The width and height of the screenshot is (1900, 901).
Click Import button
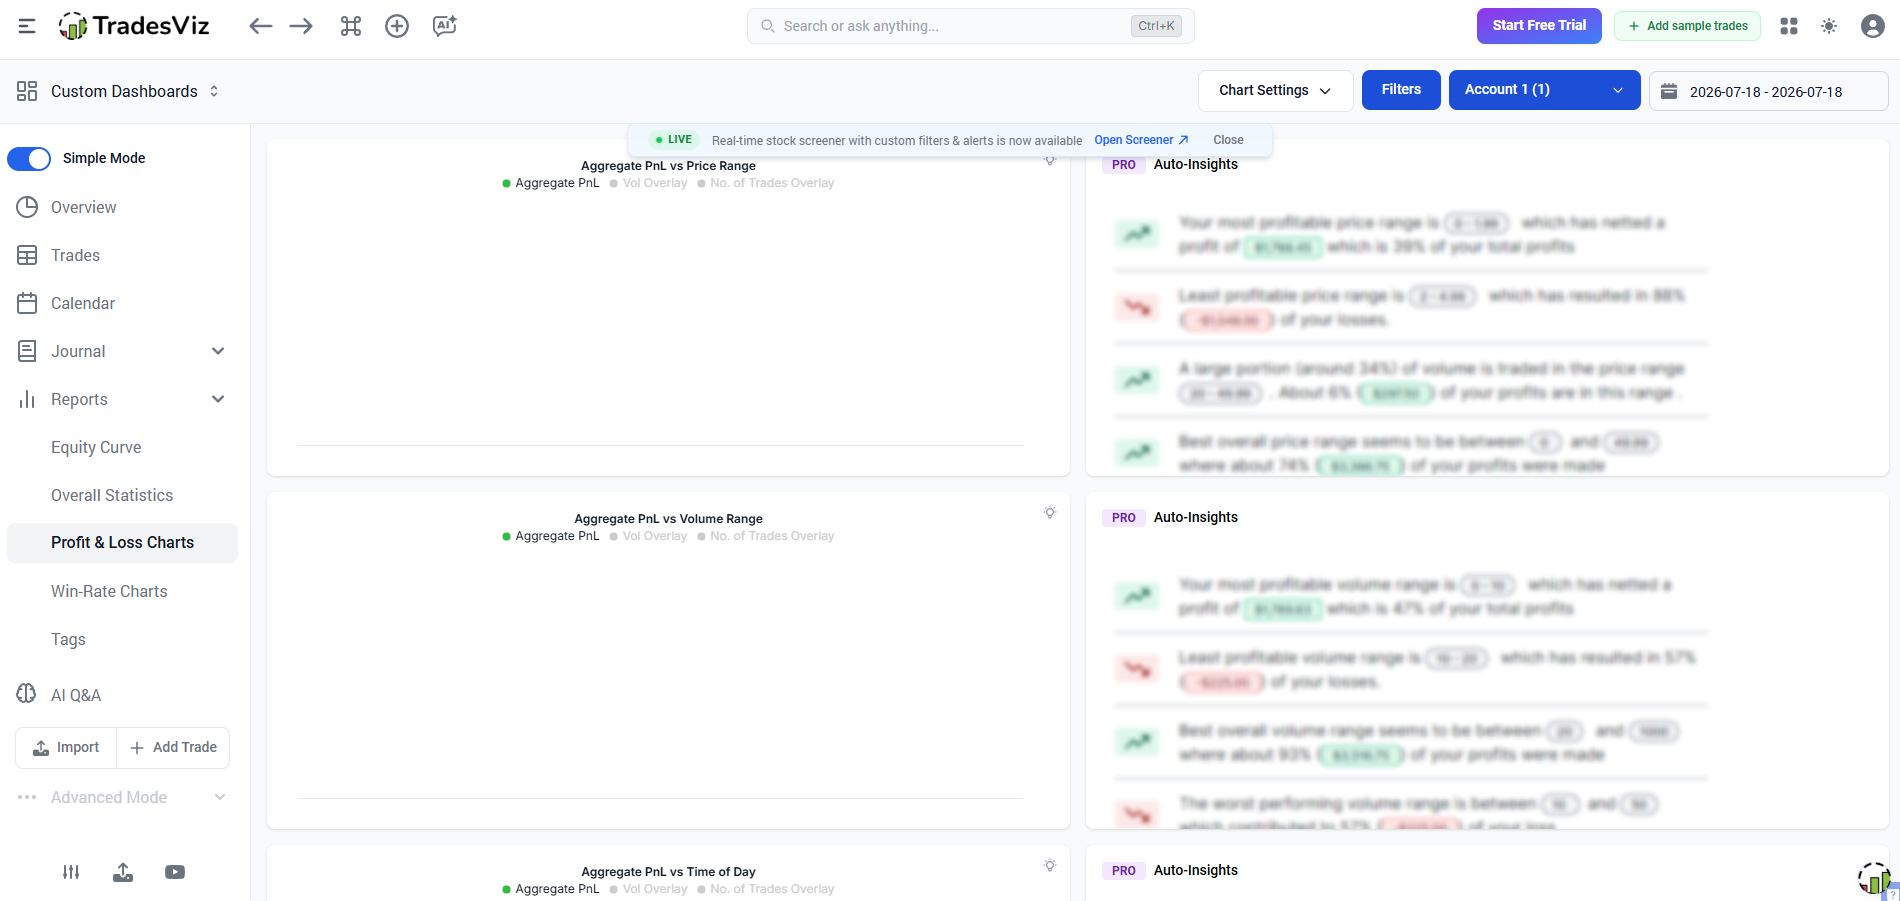(66, 748)
